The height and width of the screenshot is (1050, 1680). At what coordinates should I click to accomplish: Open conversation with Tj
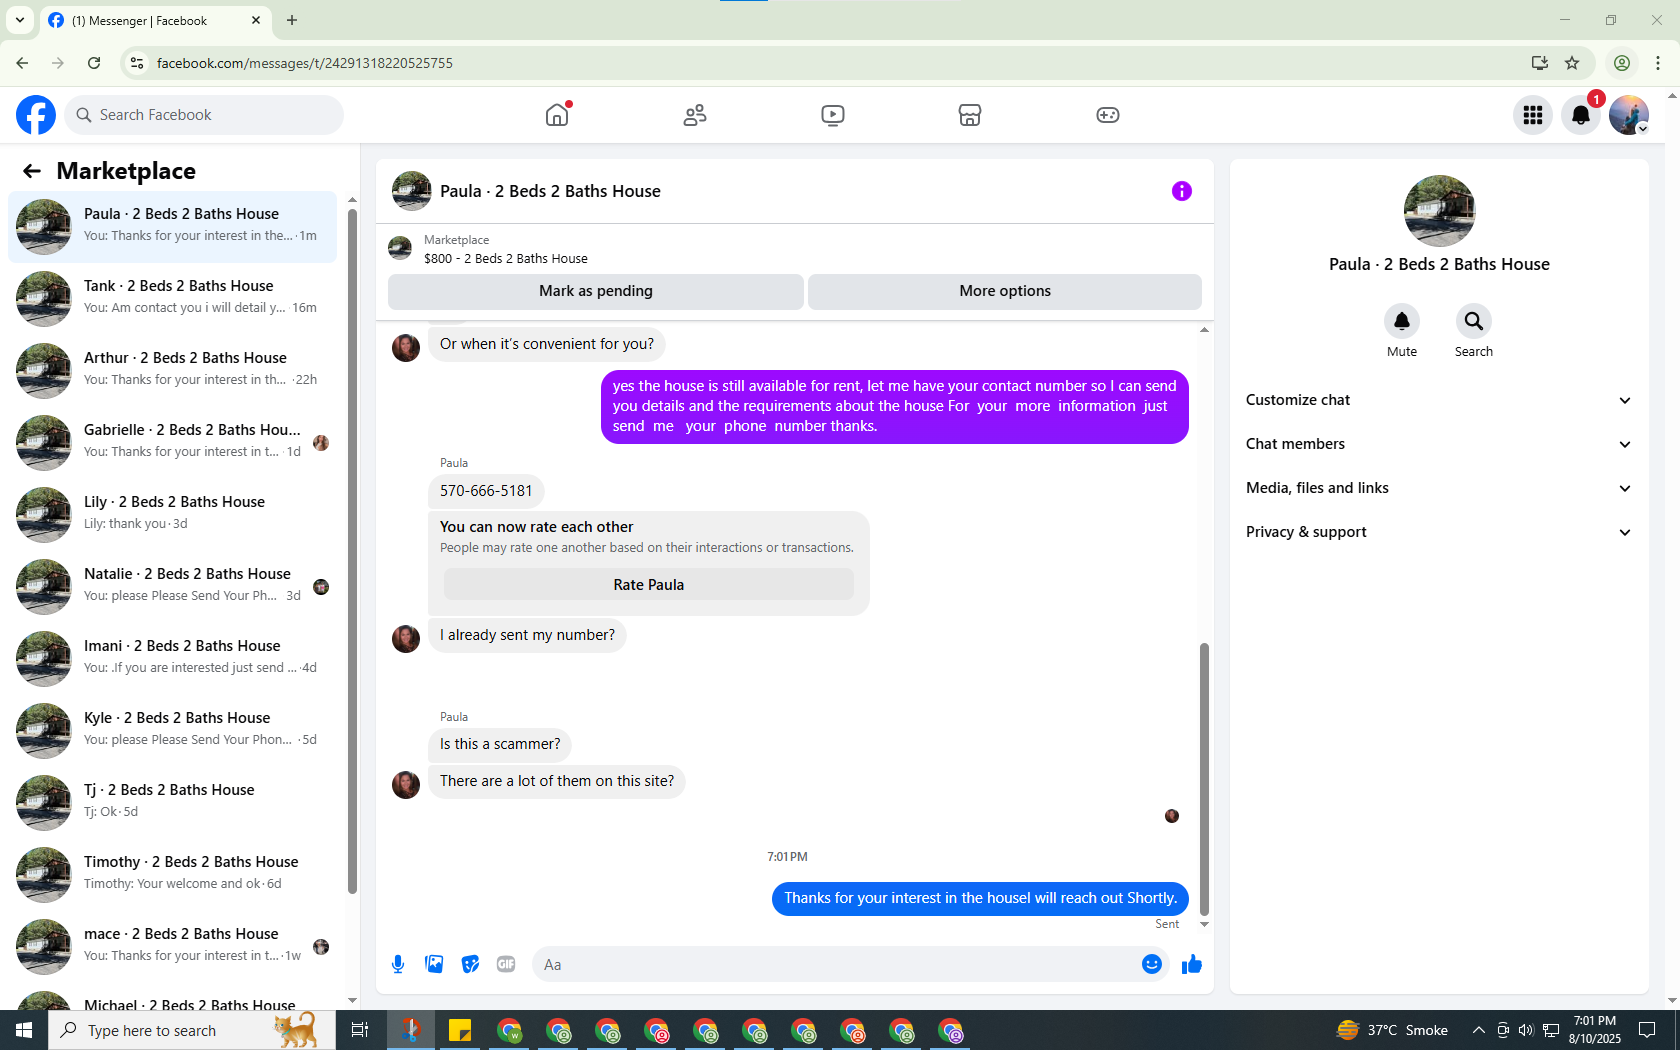pyautogui.click(x=172, y=803)
